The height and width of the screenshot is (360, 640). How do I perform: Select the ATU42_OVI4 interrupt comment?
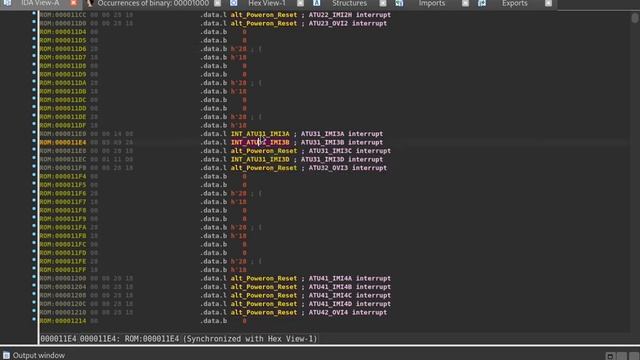[x=347, y=313]
